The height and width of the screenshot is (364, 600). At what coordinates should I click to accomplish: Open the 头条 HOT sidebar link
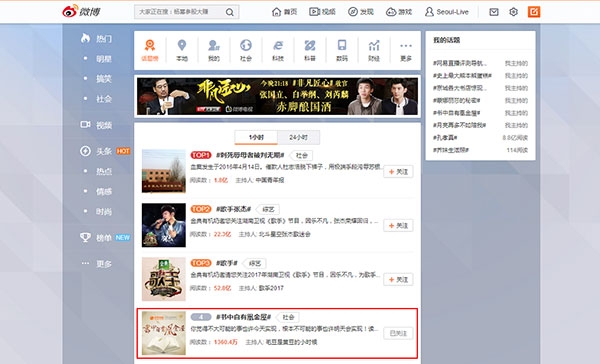pyautogui.click(x=105, y=151)
